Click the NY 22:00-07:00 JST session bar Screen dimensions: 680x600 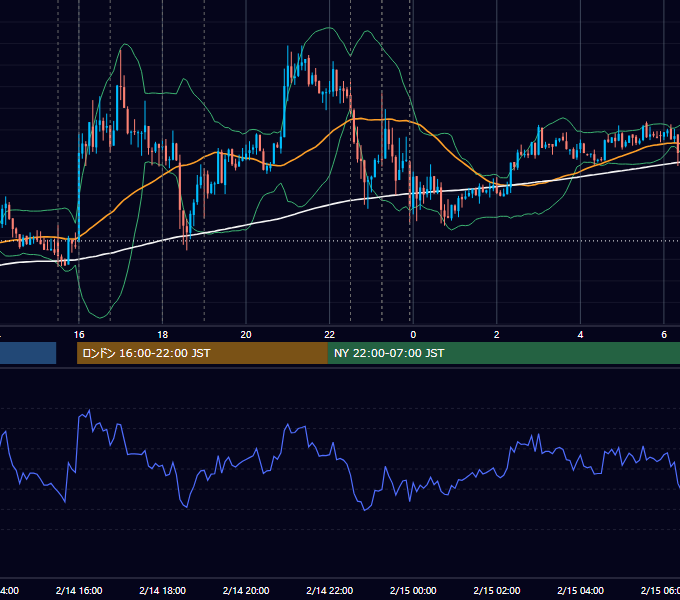503,353
